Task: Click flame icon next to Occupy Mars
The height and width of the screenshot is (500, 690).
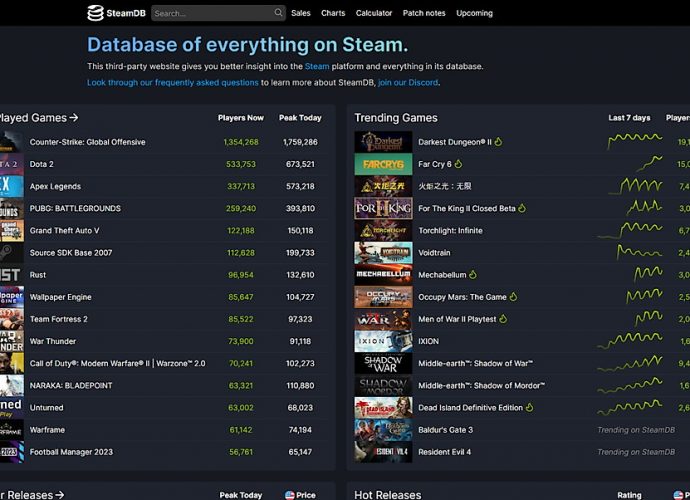Action: pos(513,297)
